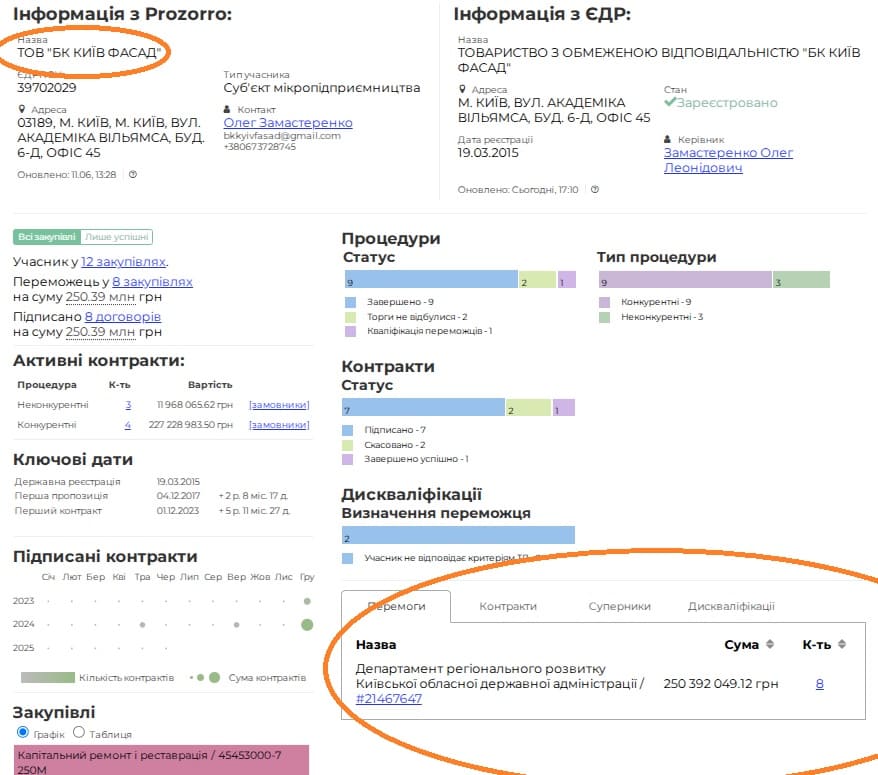Click the map pin icon in ЄДР address
Image resolution: width=878 pixels, height=775 pixels.
tap(462, 90)
